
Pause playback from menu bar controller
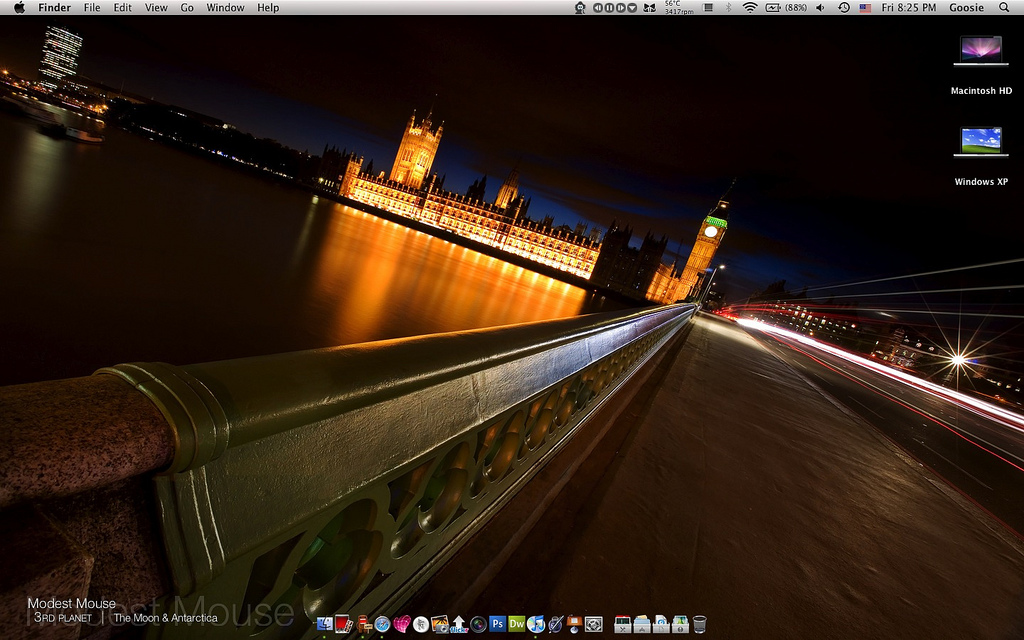pyautogui.click(x=609, y=7)
